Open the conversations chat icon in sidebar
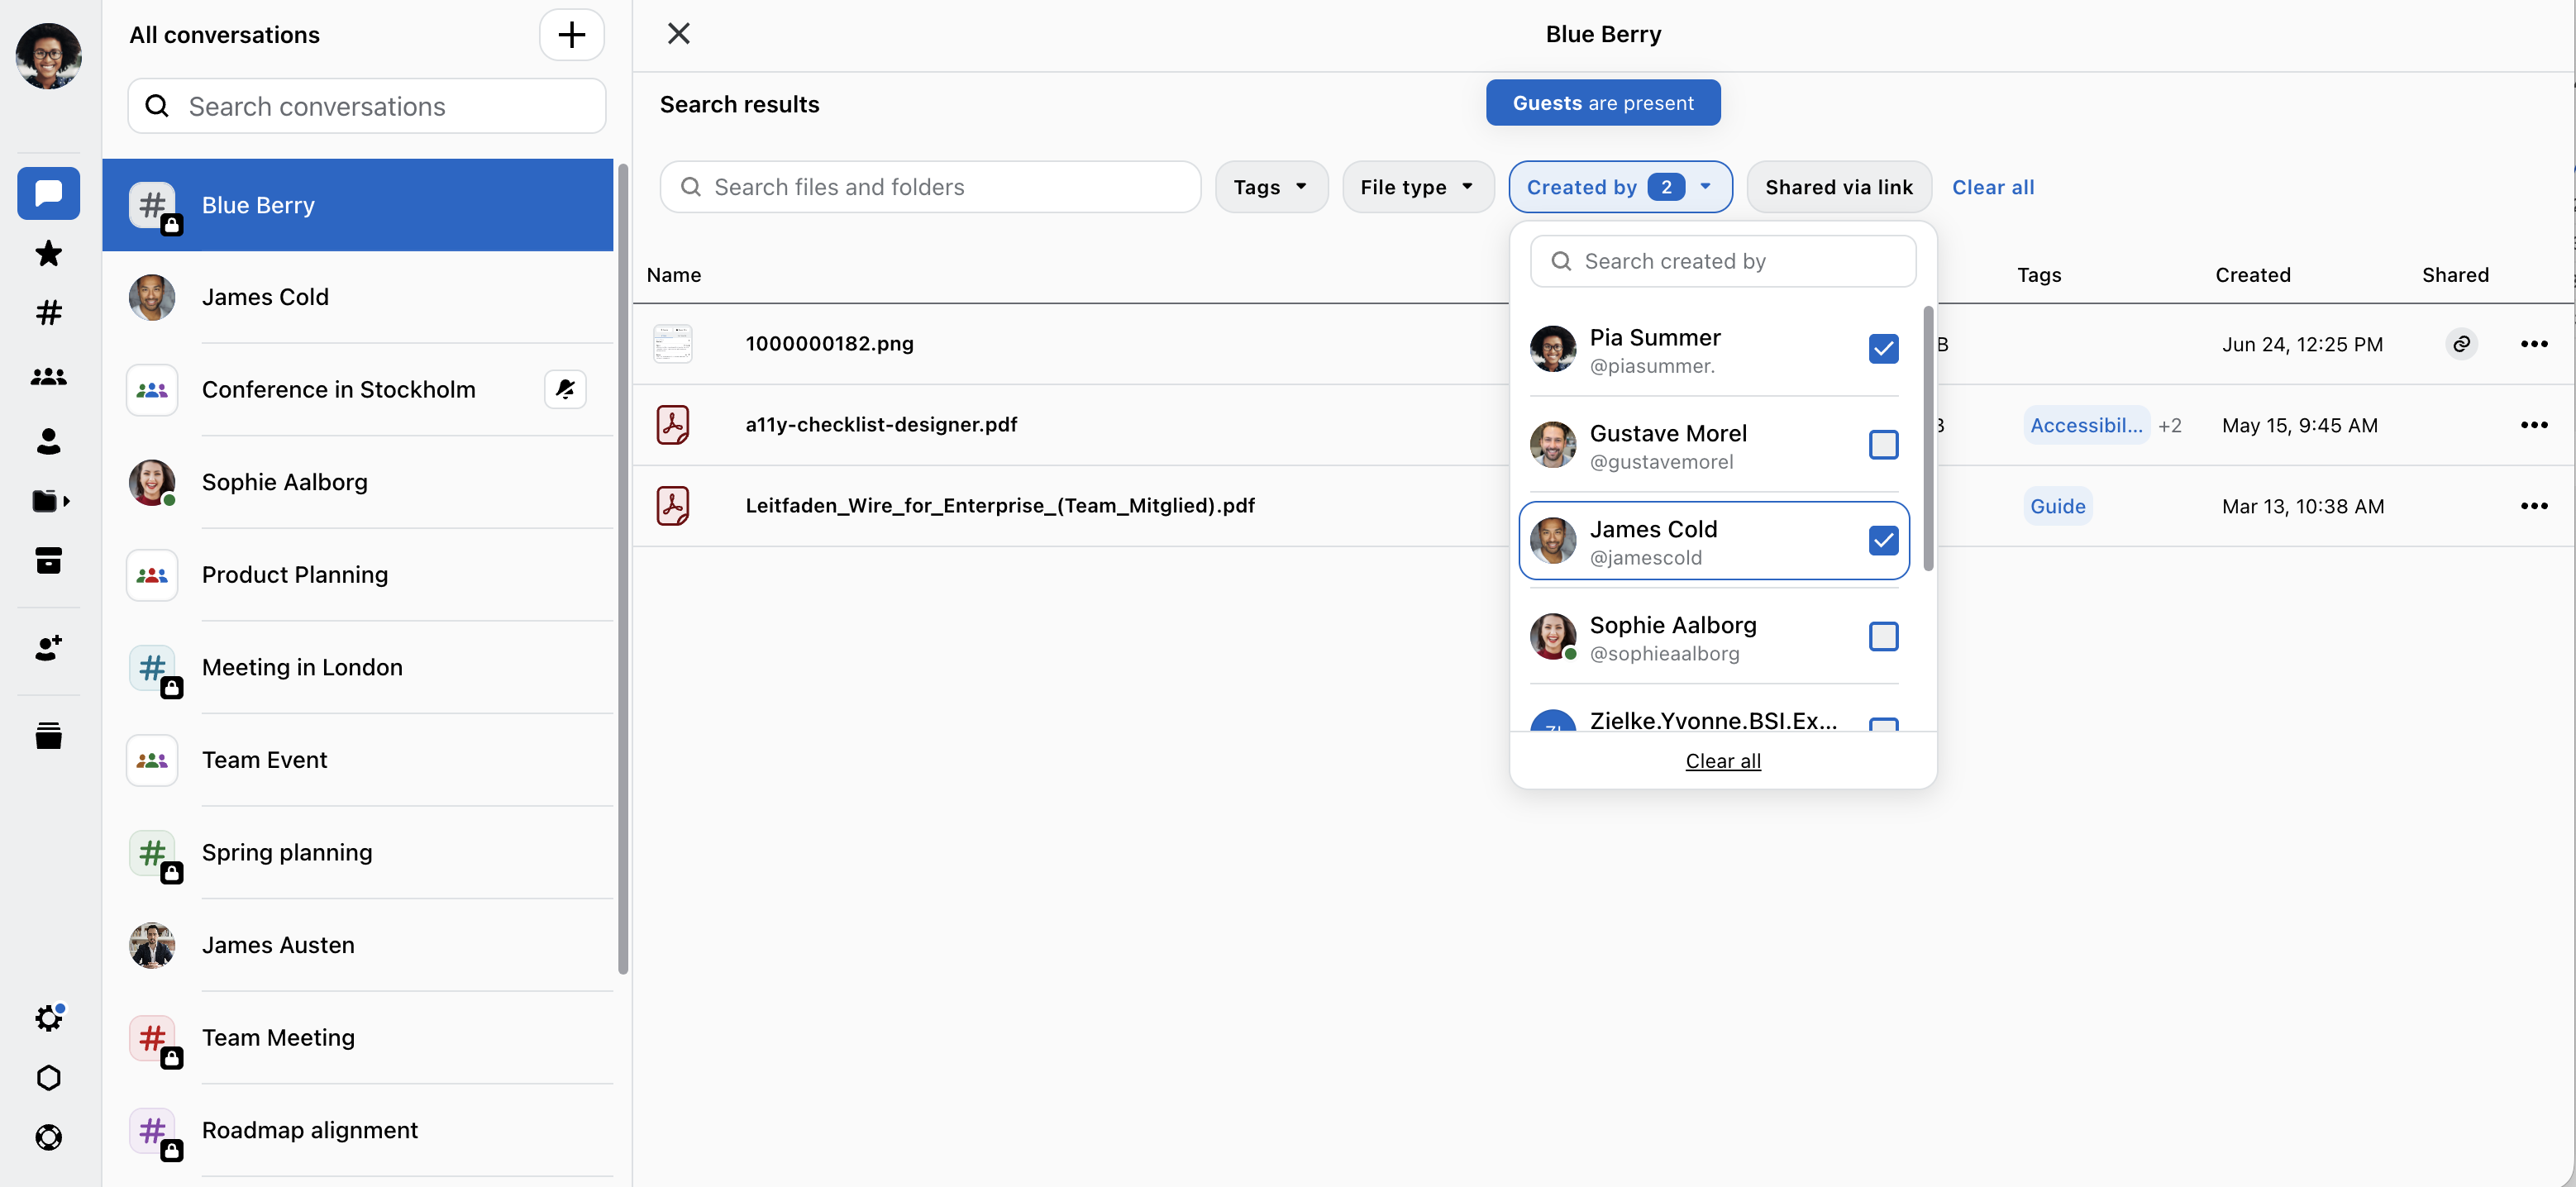Image resolution: width=2576 pixels, height=1187 pixels. 48,192
